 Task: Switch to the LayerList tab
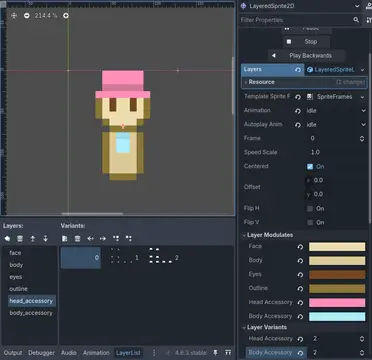coord(128,353)
